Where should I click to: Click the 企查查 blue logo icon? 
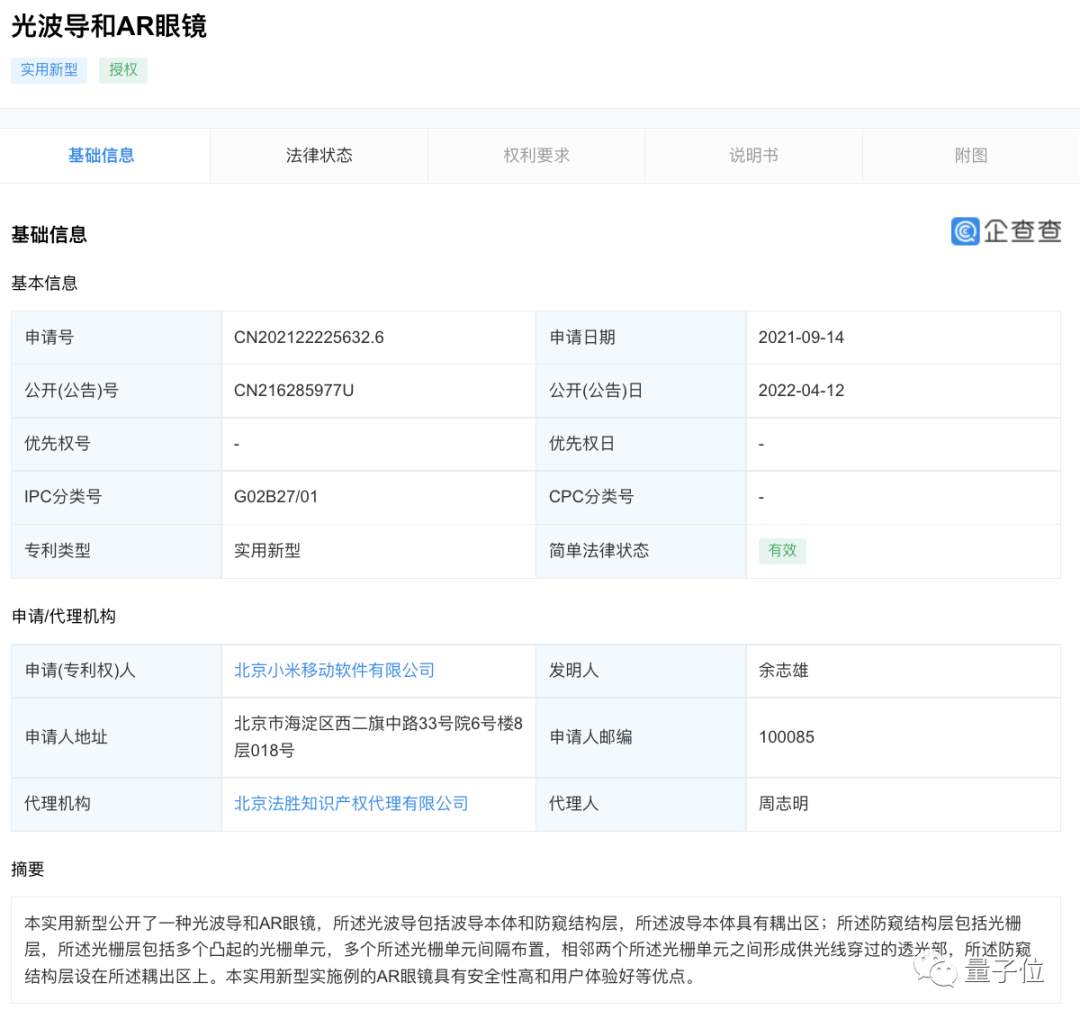pyautogui.click(x=963, y=231)
